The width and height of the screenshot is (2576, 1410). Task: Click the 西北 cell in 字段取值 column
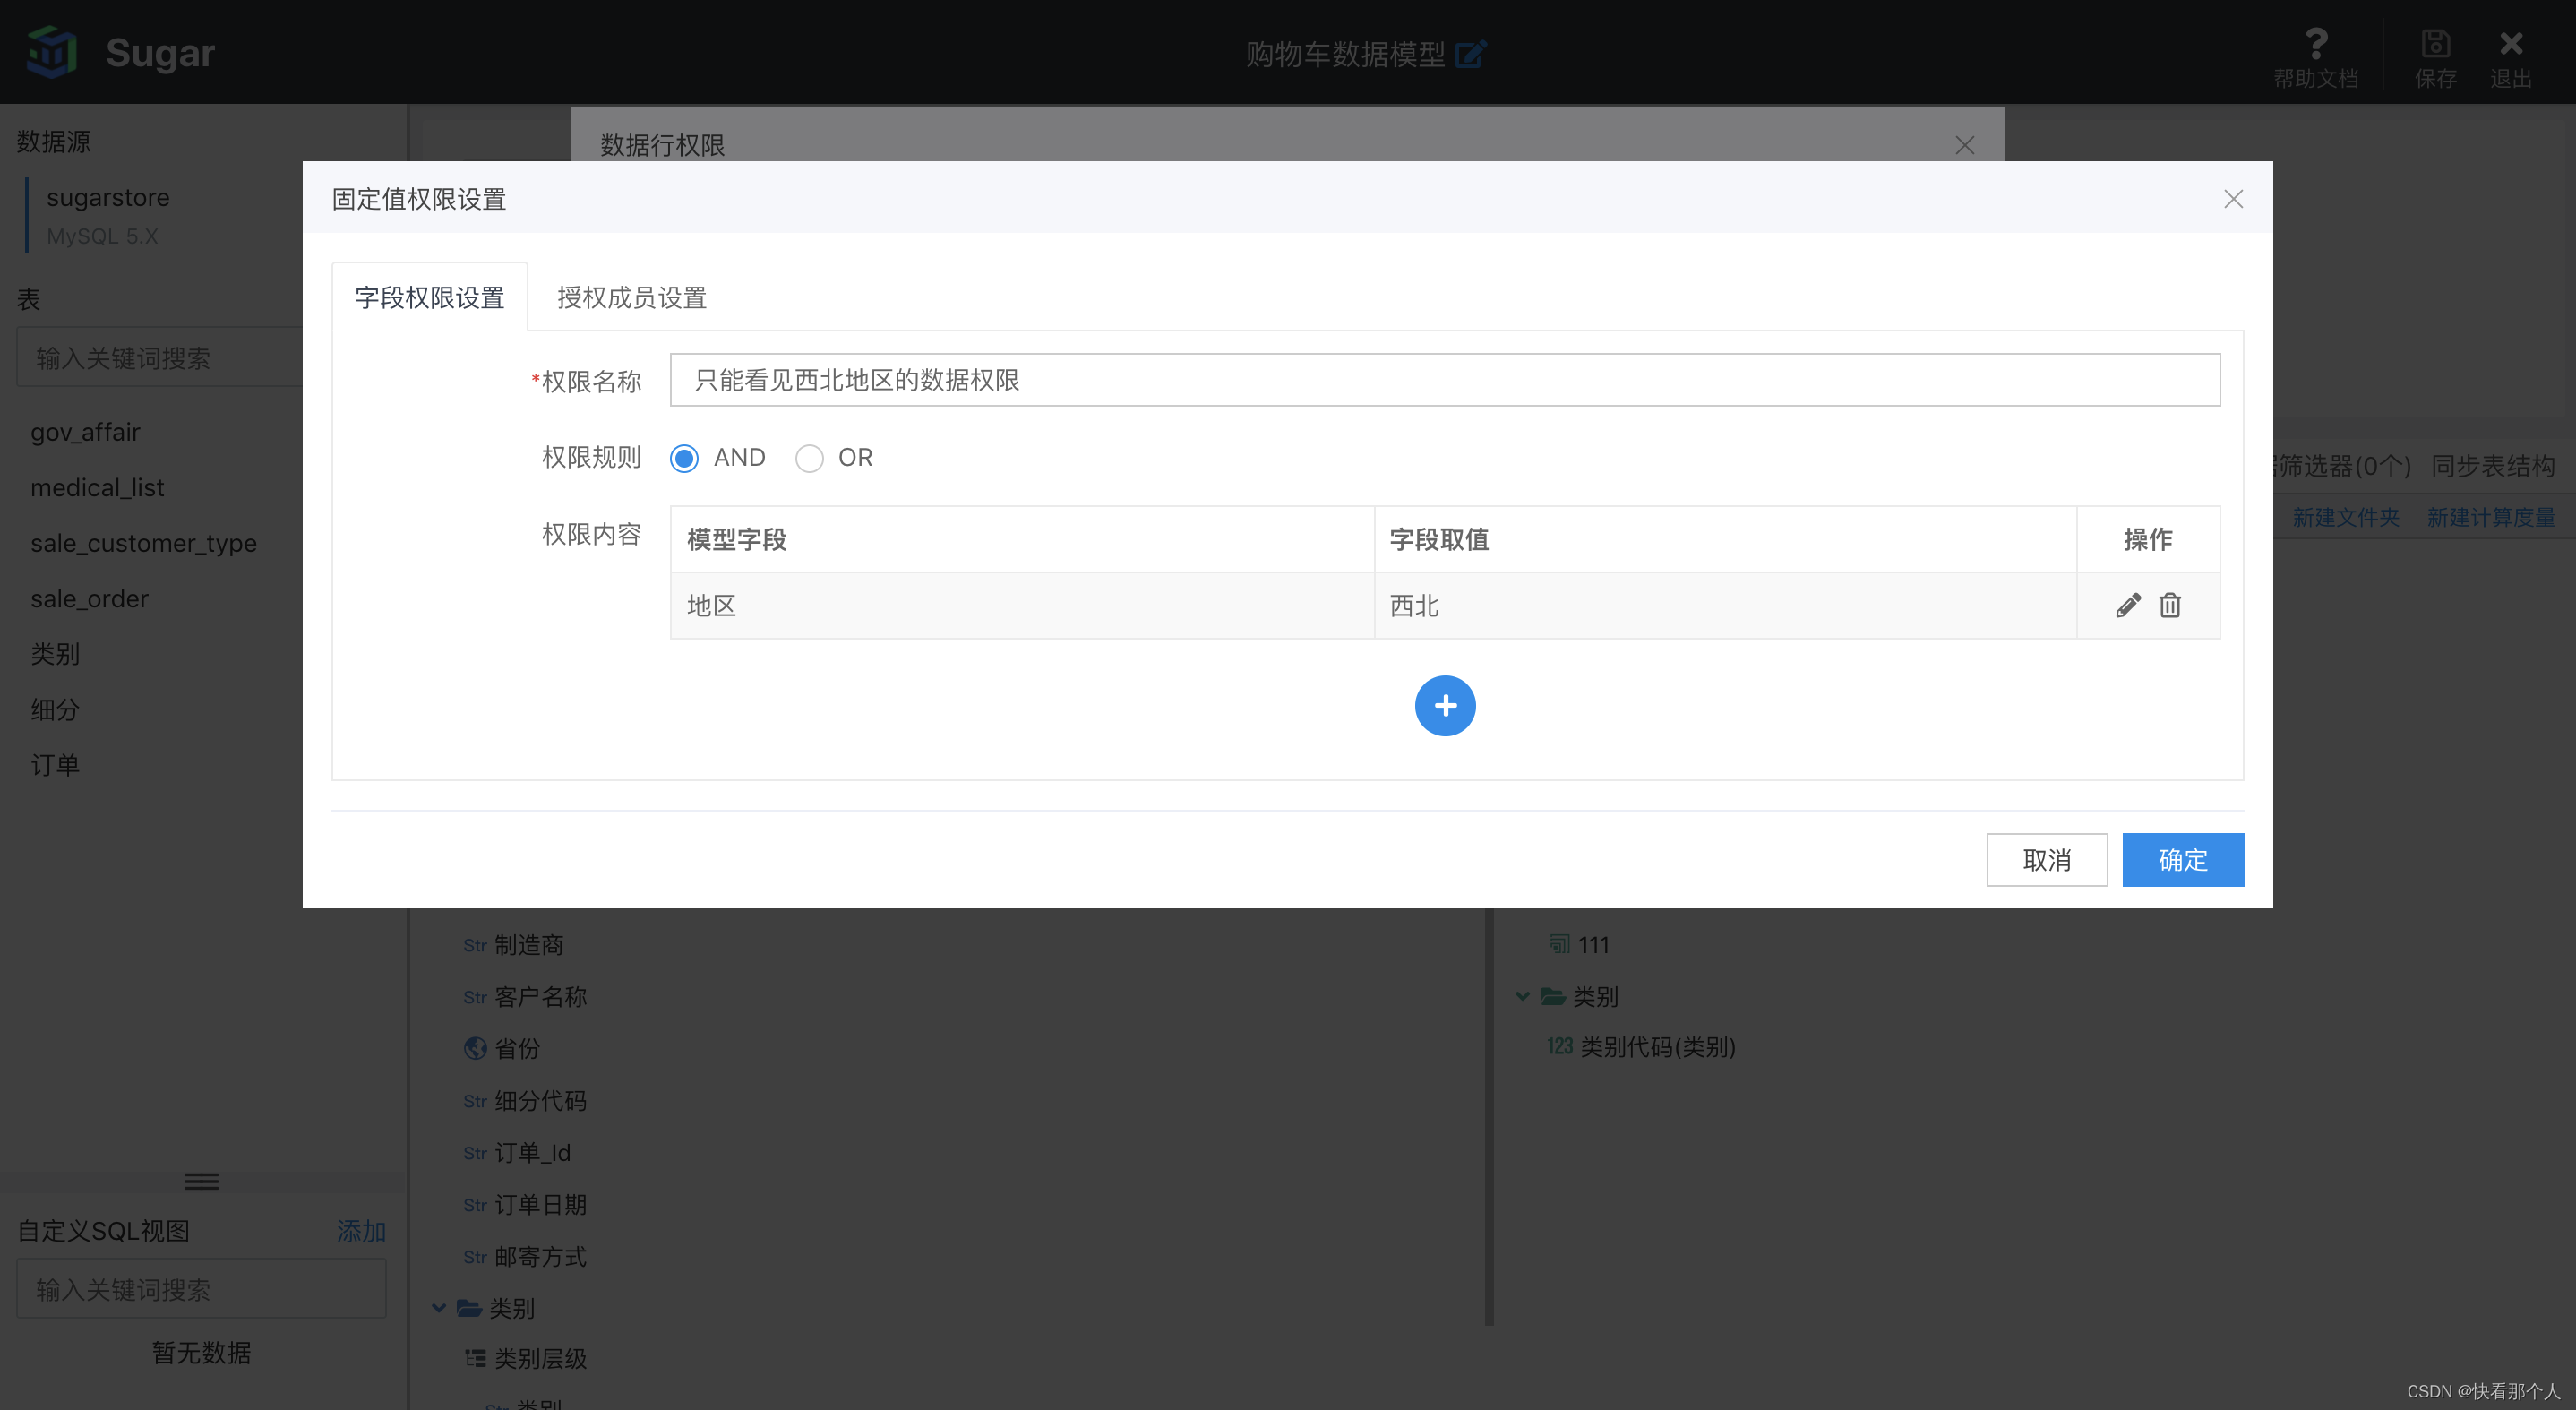pyautogui.click(x=1725, y=606)
